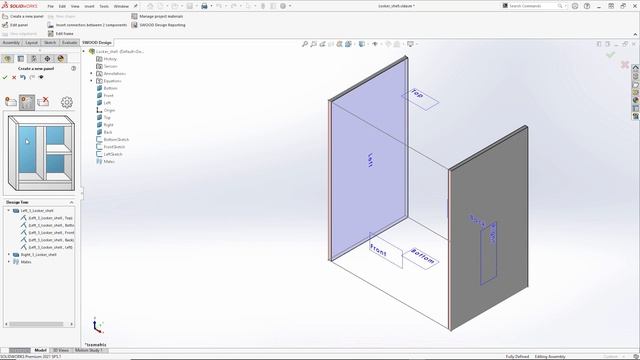Click the Edit panel command
This screenshot has width=640, height=360.
click(15, 25)
